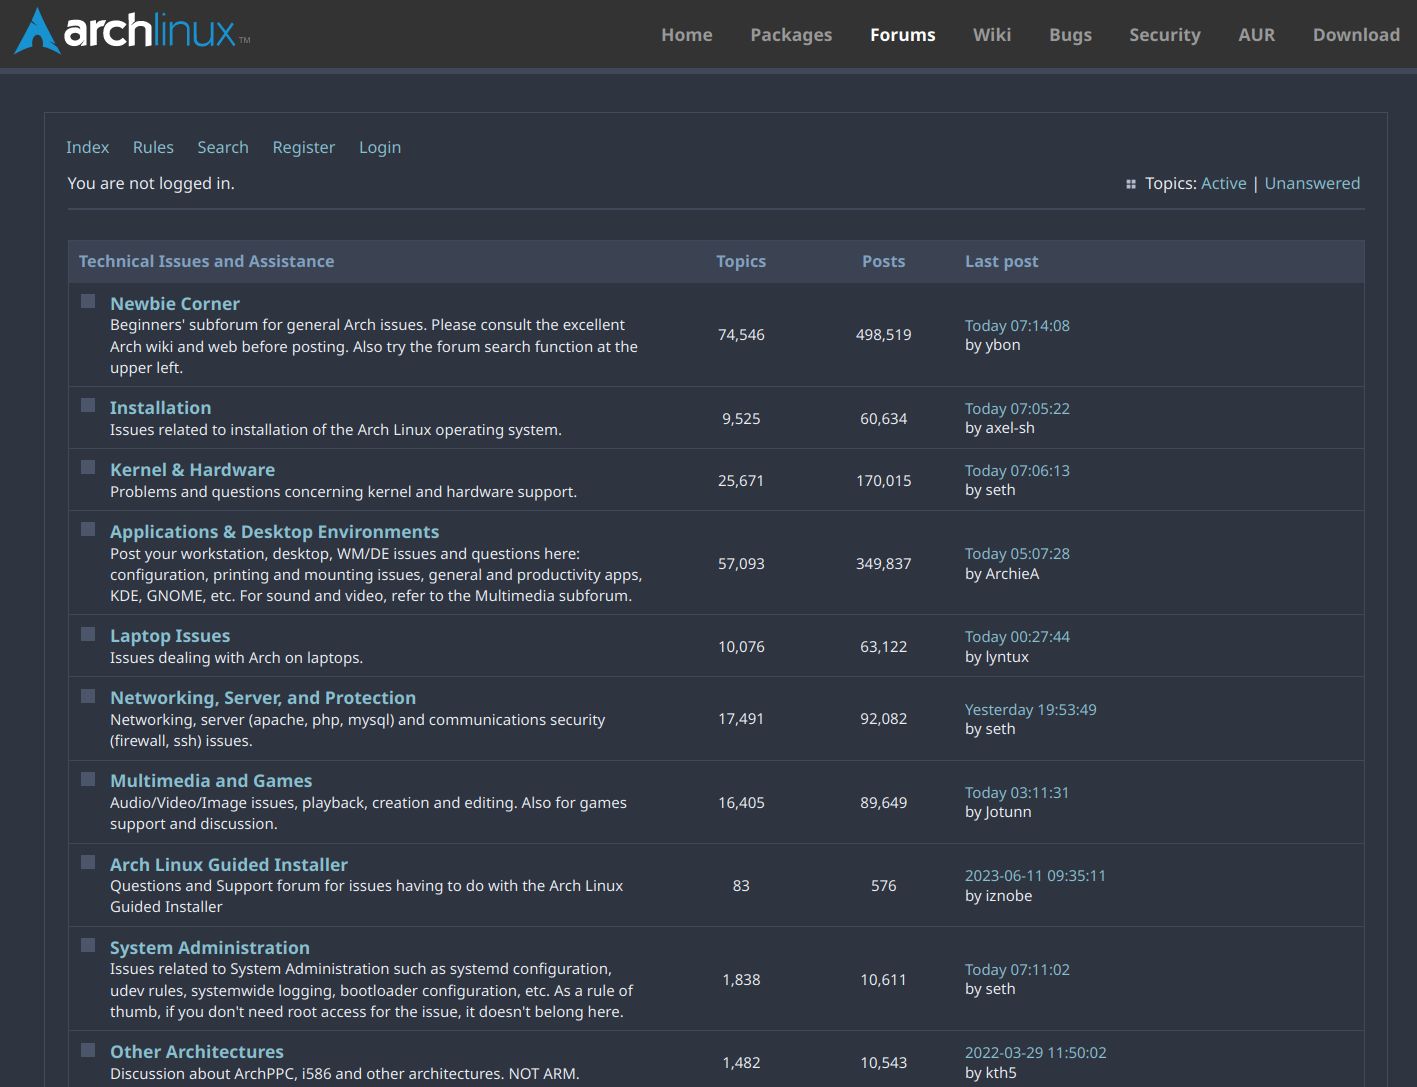Open the Arch Linux Guided Installer forum
Screen dimensions: 1417x1087
pyautogui.click(x=229, y=864)
